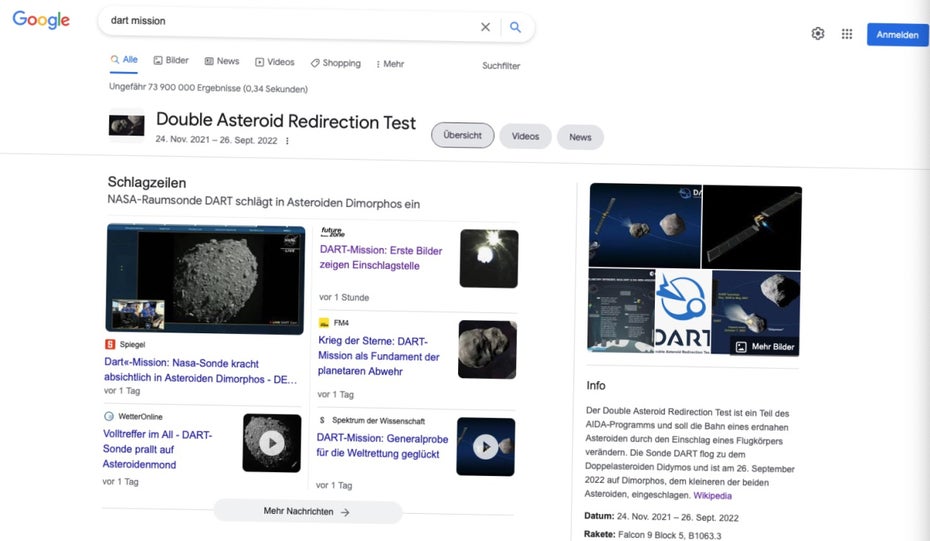Click the Anmelden sign-in button
Image resolution: width=930 pixels, height=541 pixels.
(x=897, y=35)
